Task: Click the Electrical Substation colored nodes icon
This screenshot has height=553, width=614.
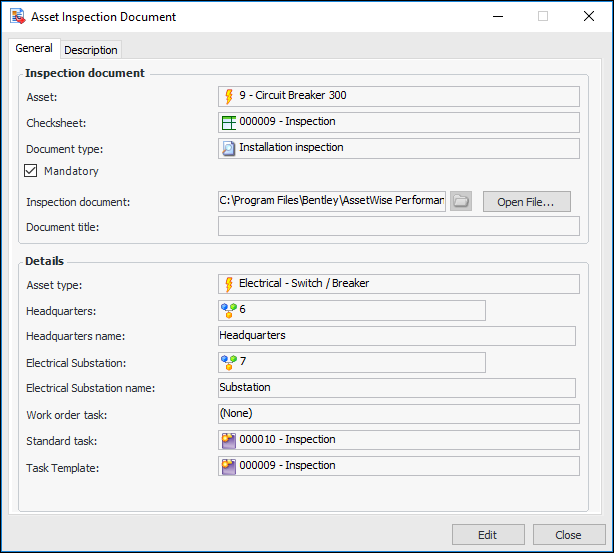Action: [x=229, y=361]
